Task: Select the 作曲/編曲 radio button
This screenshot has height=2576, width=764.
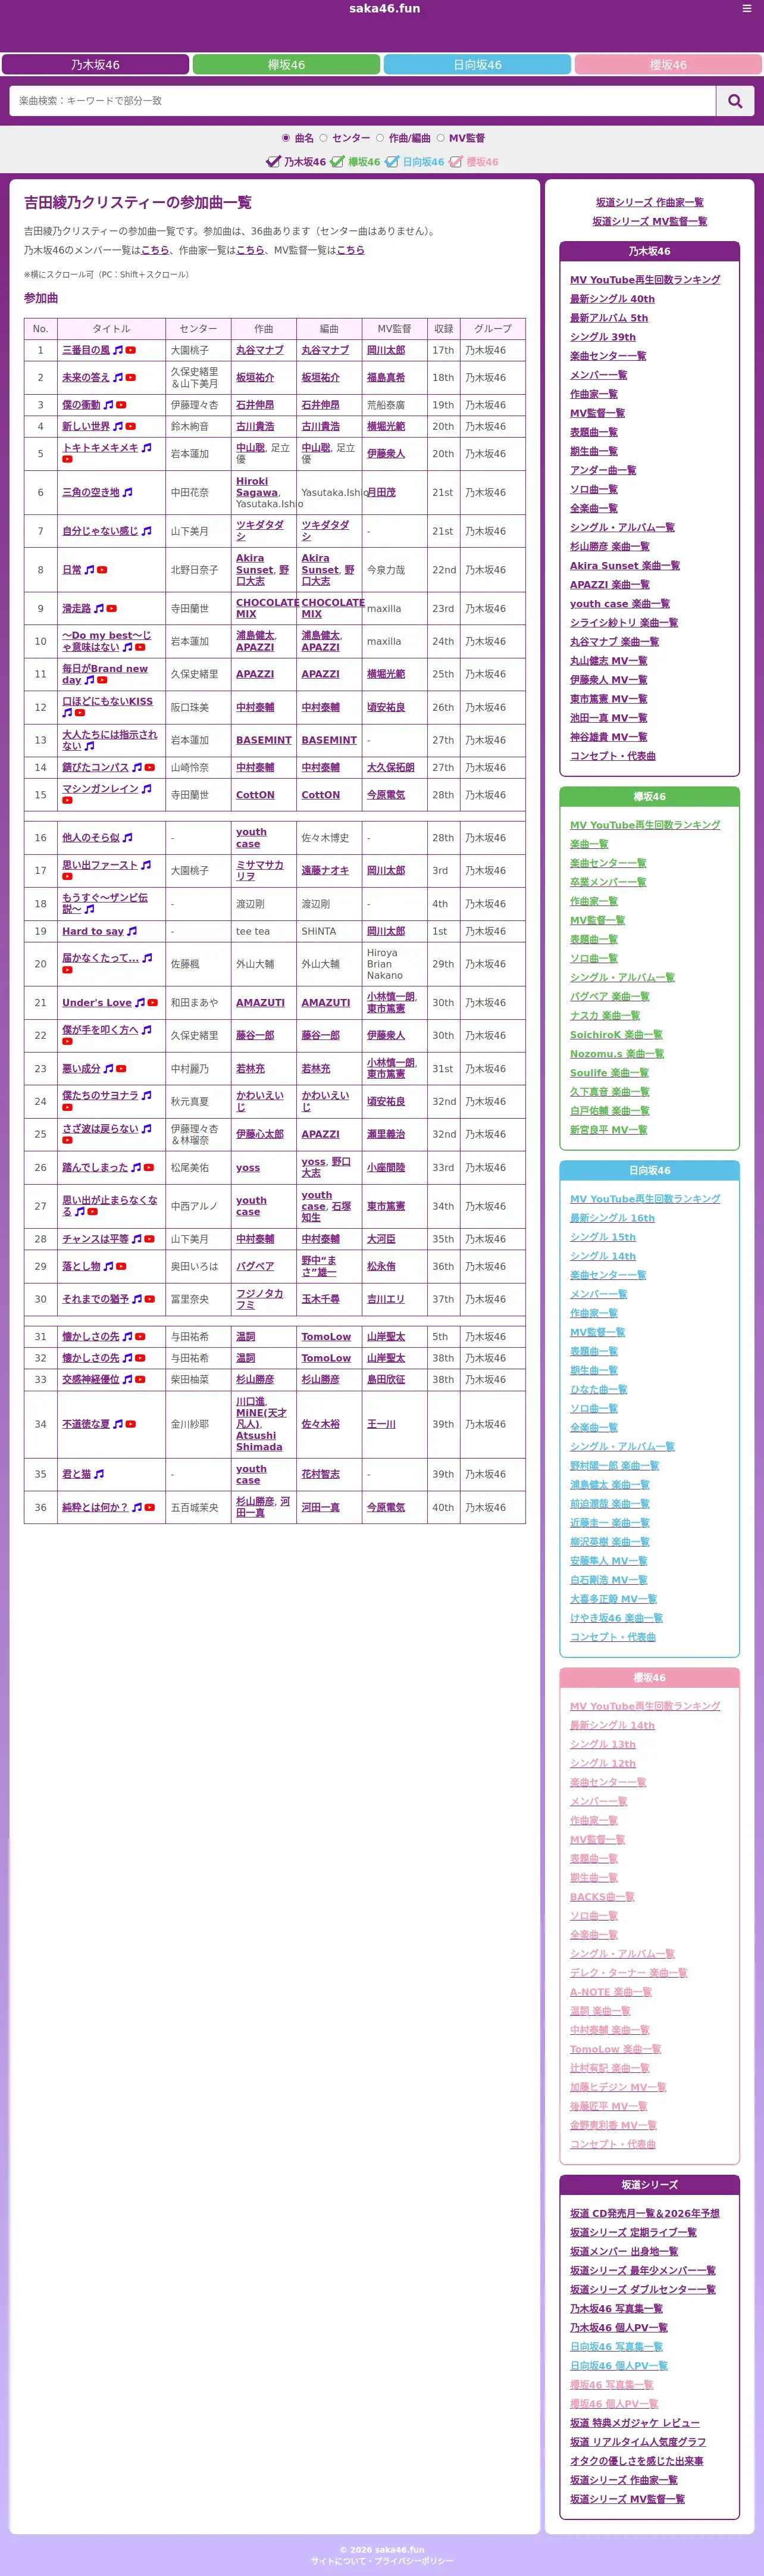Action: point(380,138)
